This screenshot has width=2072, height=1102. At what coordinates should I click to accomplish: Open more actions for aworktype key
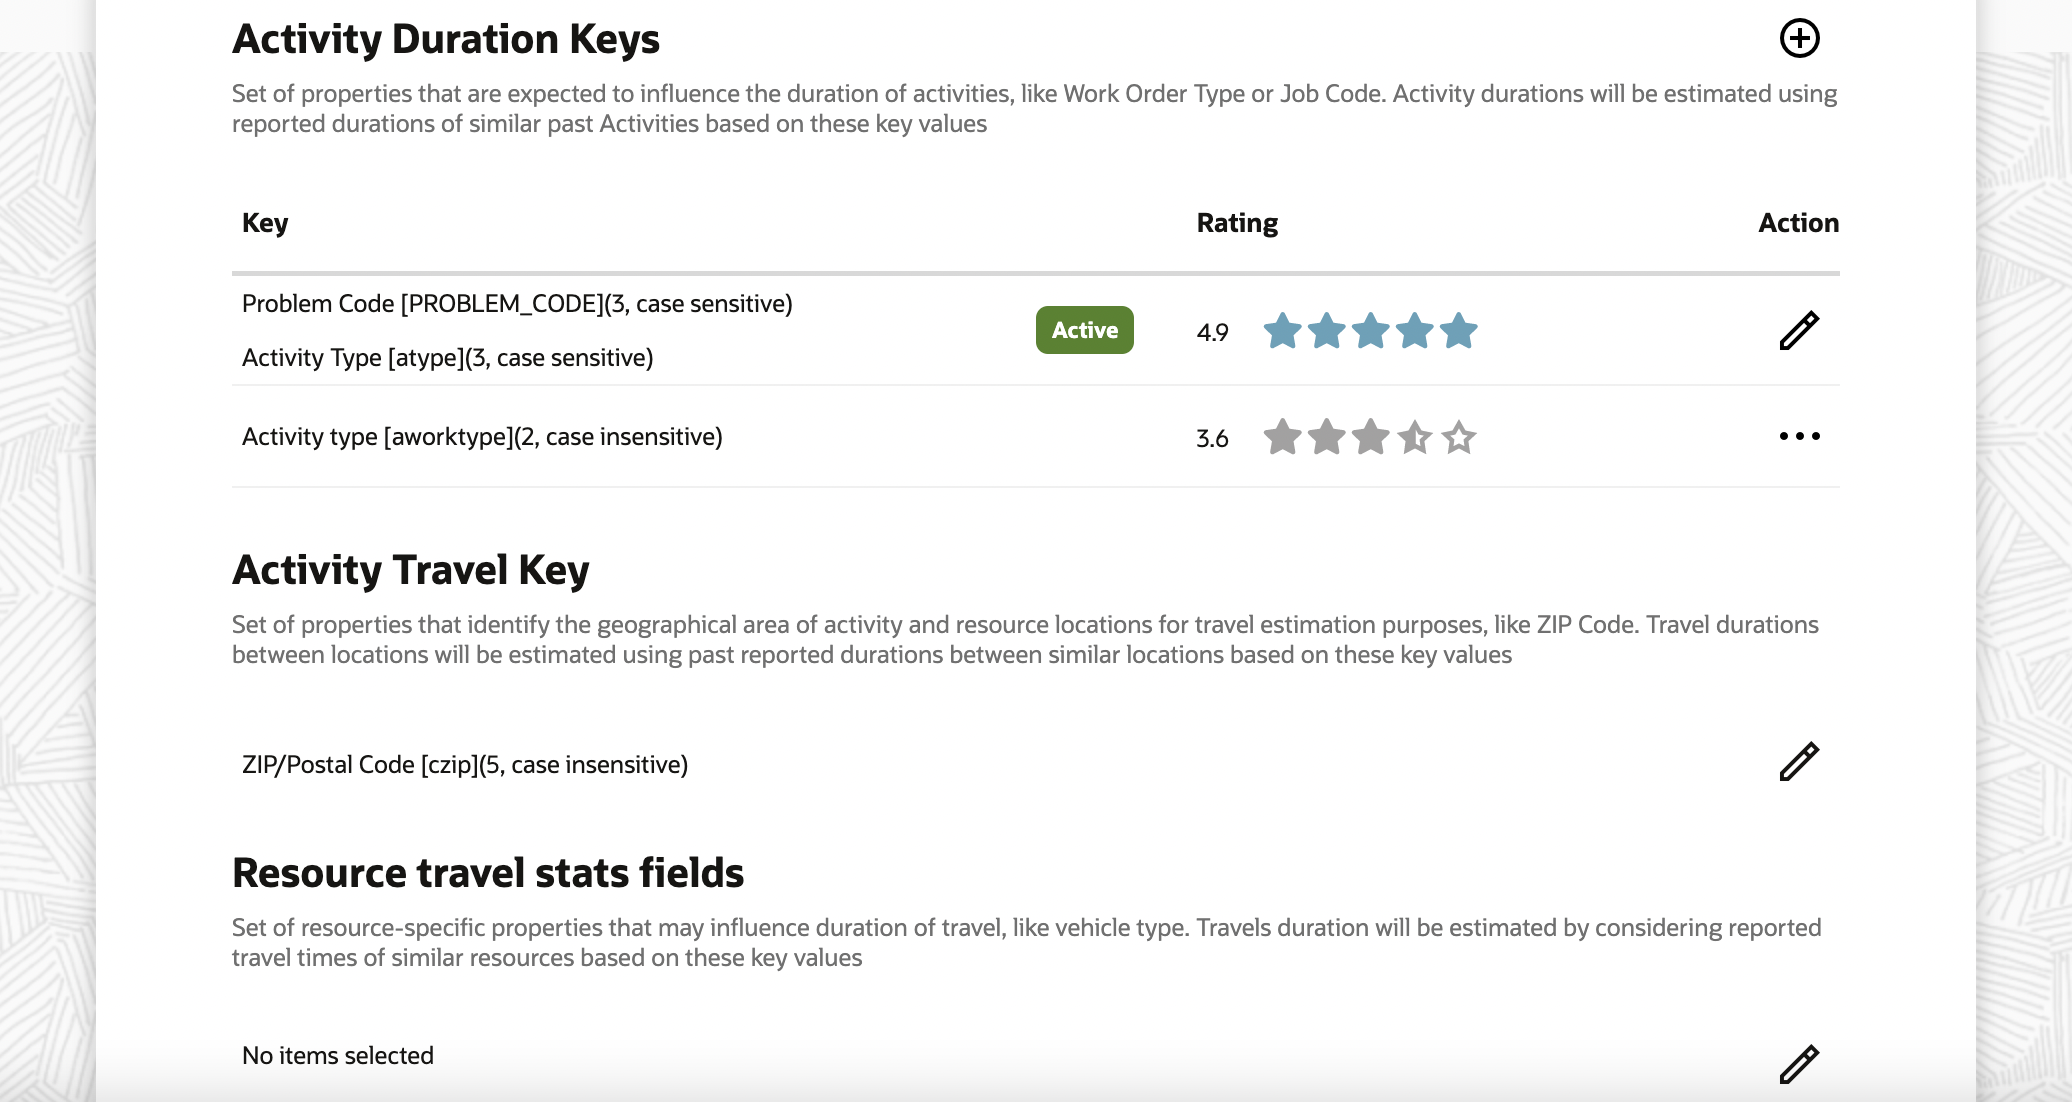coord(1799,436)
